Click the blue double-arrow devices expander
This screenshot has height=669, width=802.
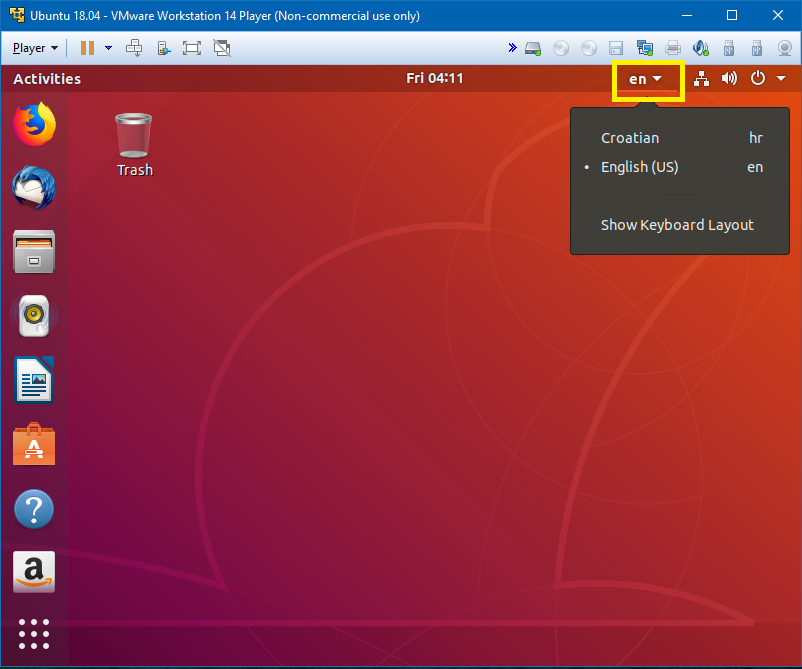[x=512, y=48]
